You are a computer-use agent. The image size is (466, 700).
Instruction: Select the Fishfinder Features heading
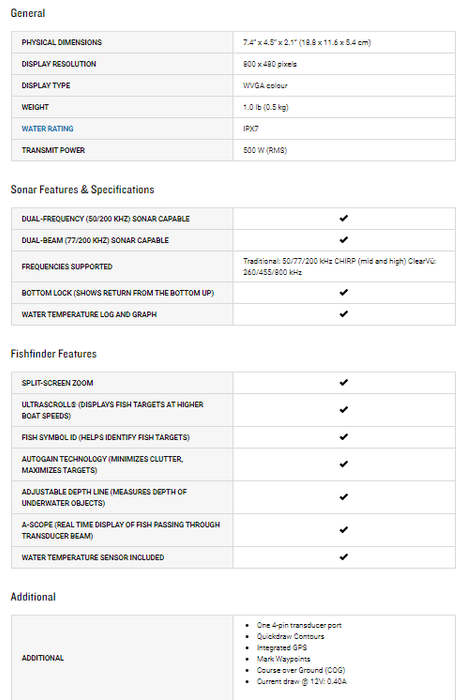tap(54, 354)
